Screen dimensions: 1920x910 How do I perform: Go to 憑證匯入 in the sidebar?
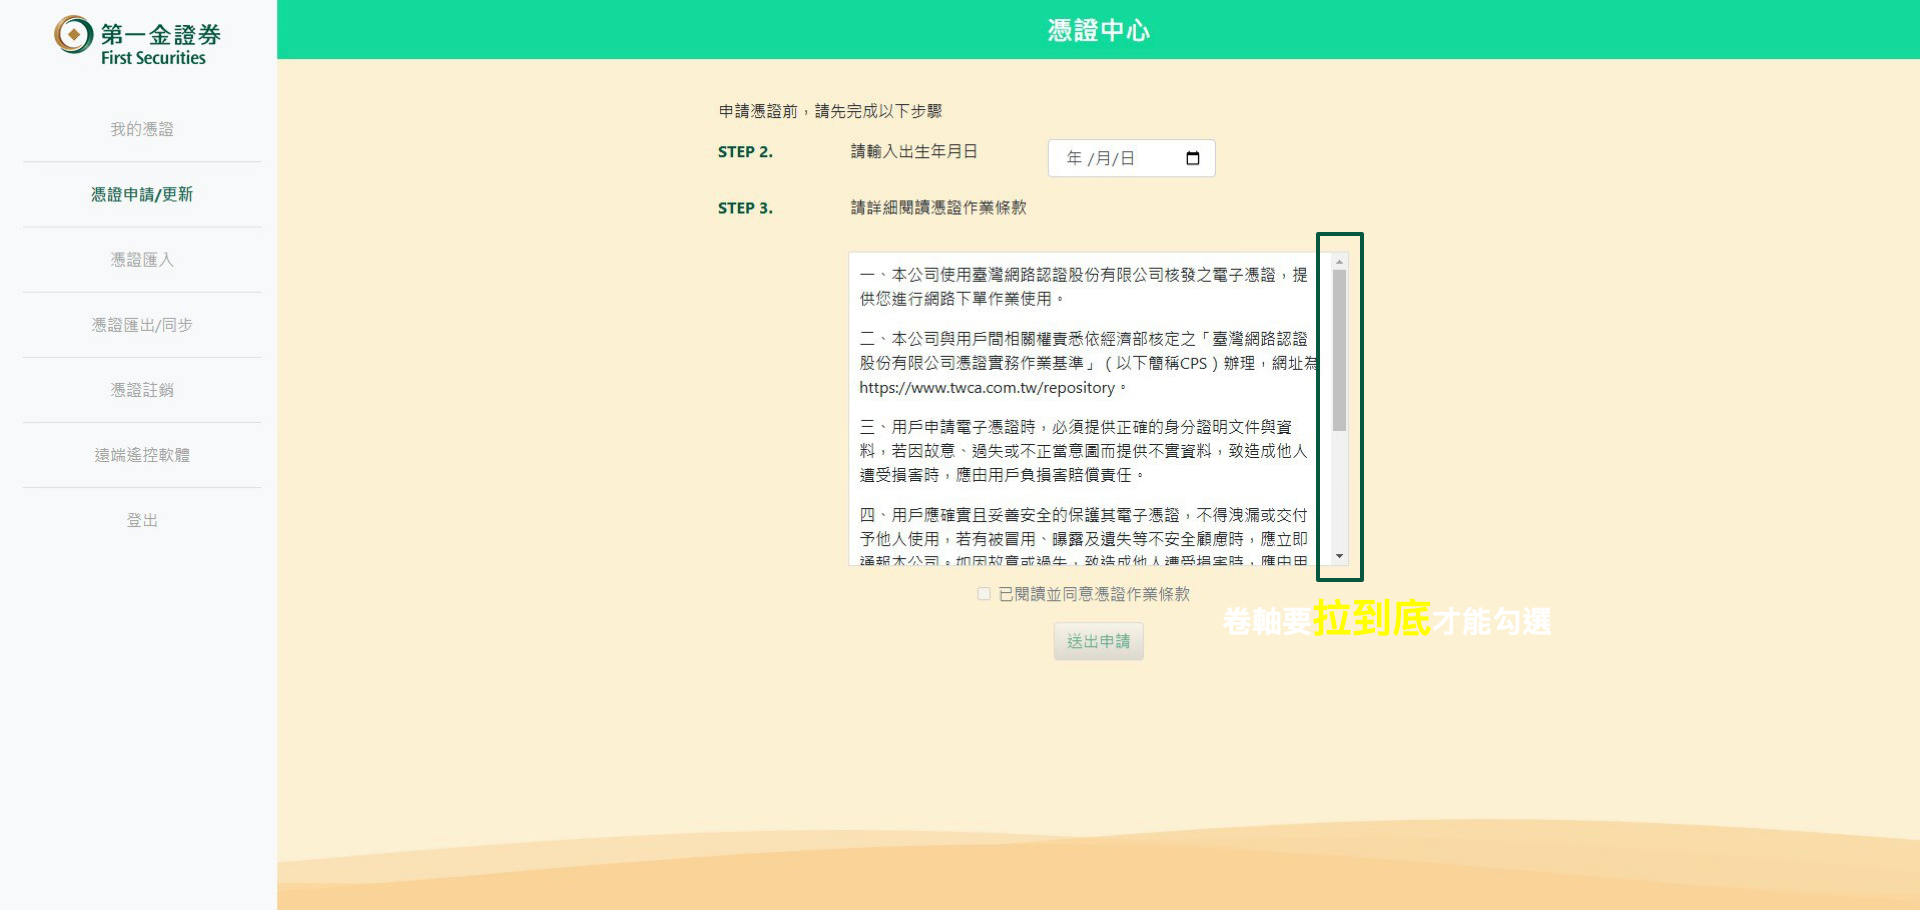142,259
